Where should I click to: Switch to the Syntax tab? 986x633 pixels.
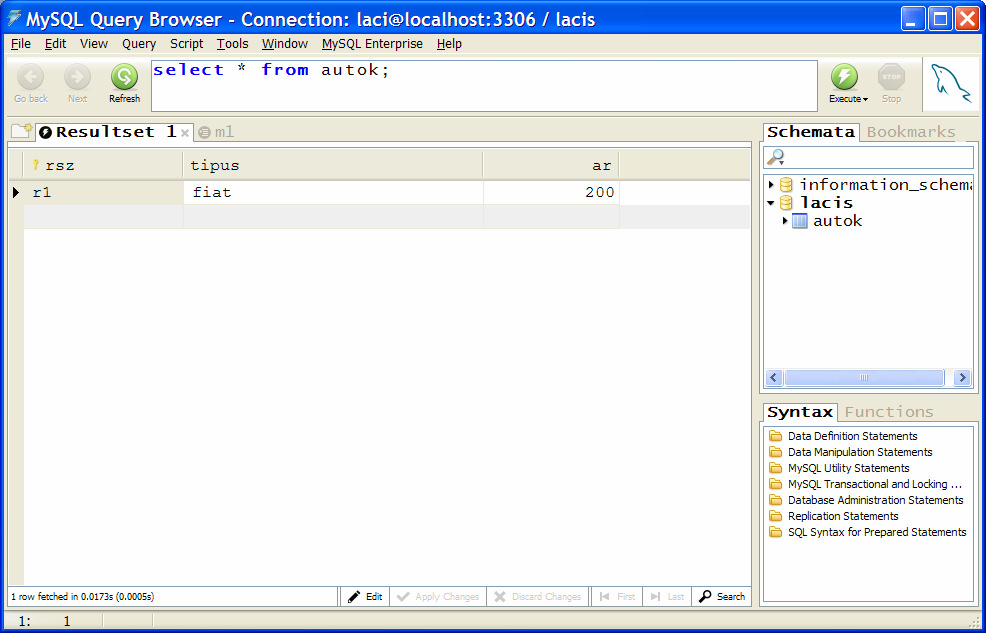pyautogui.click(x=800, y=412)
